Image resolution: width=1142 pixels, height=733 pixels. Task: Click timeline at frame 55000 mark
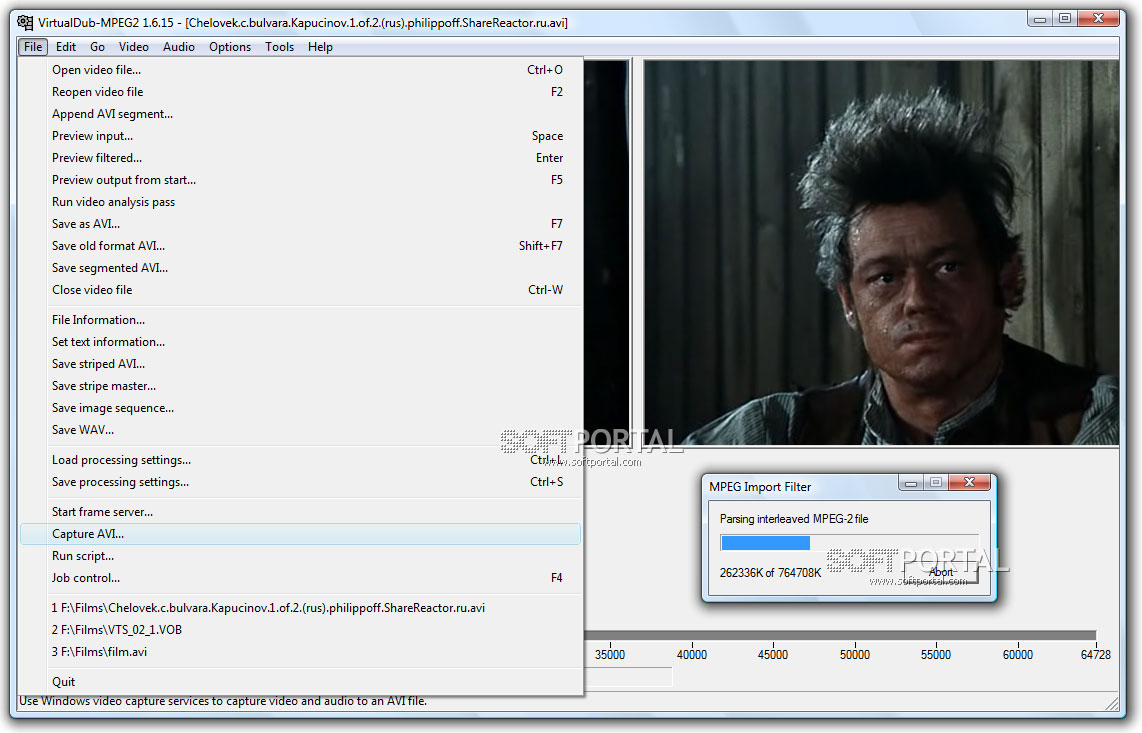coord(936,654)
